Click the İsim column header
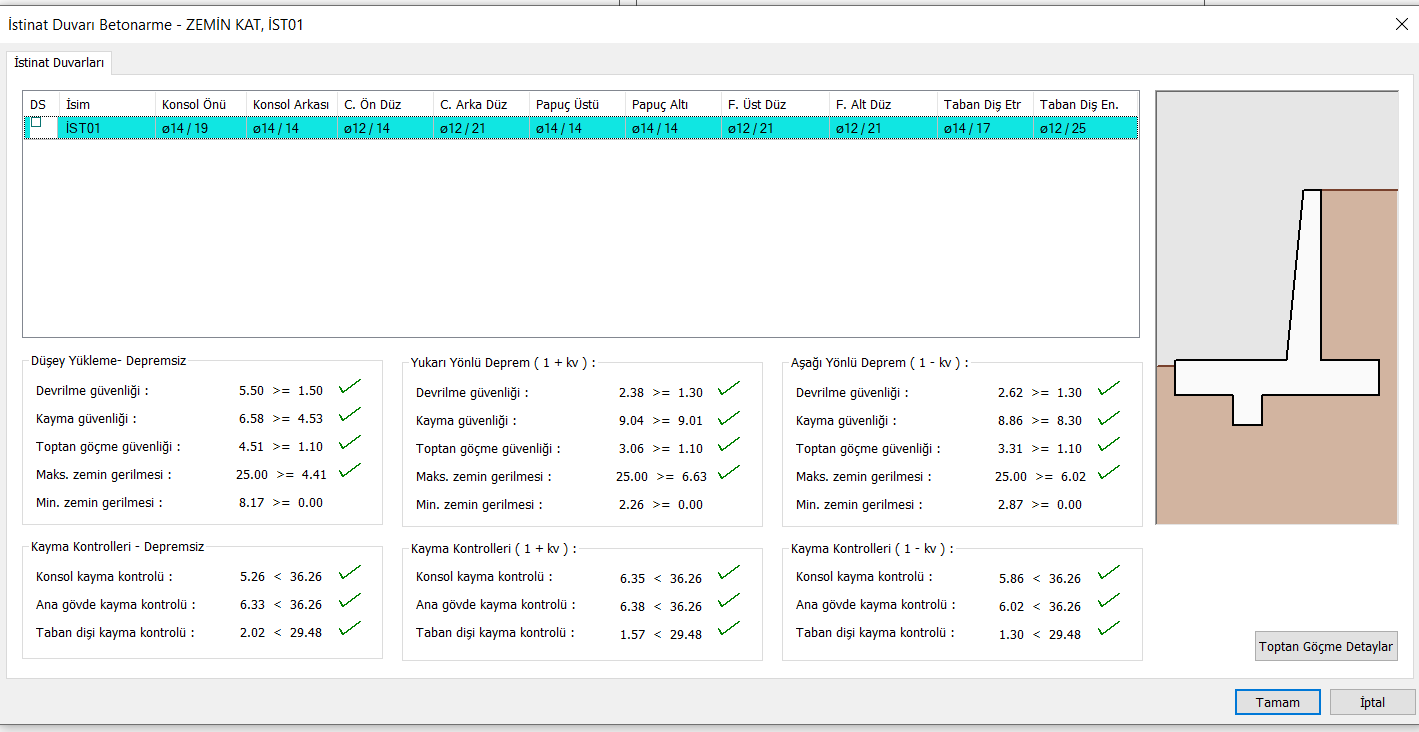Viewport: 1419px width, 732px height. coord(106,104)
